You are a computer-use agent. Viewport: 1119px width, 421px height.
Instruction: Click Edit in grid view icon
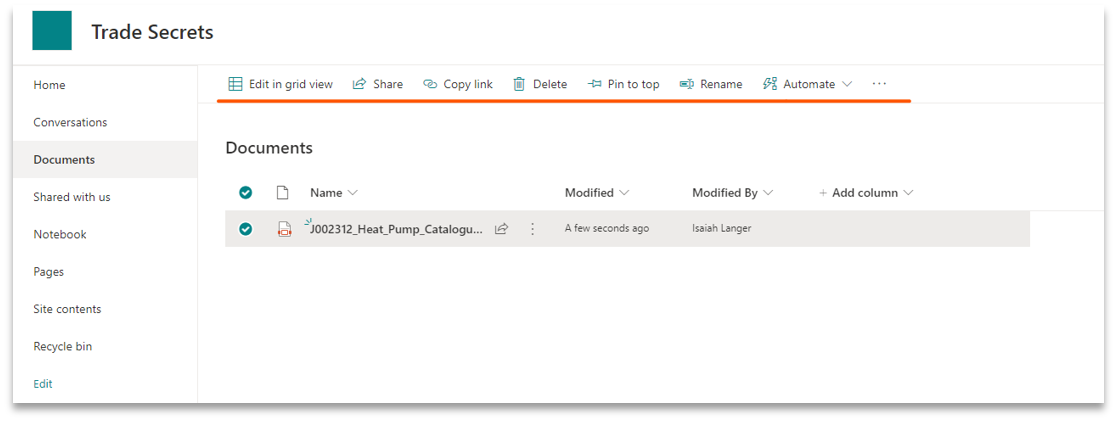pyautogui.click(x=236, y=84)
